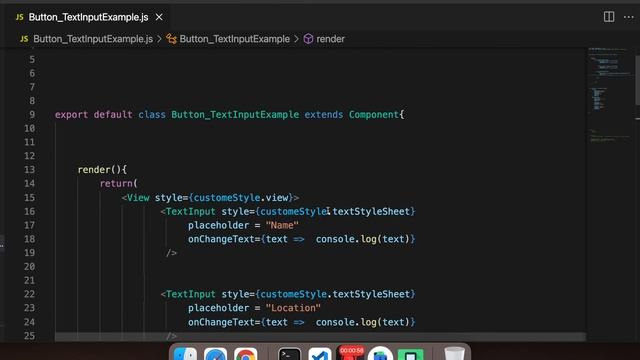Viewport: 640px width, 360px height.
Task: Select line number 9 in the gutter
Action: point(32,115)
